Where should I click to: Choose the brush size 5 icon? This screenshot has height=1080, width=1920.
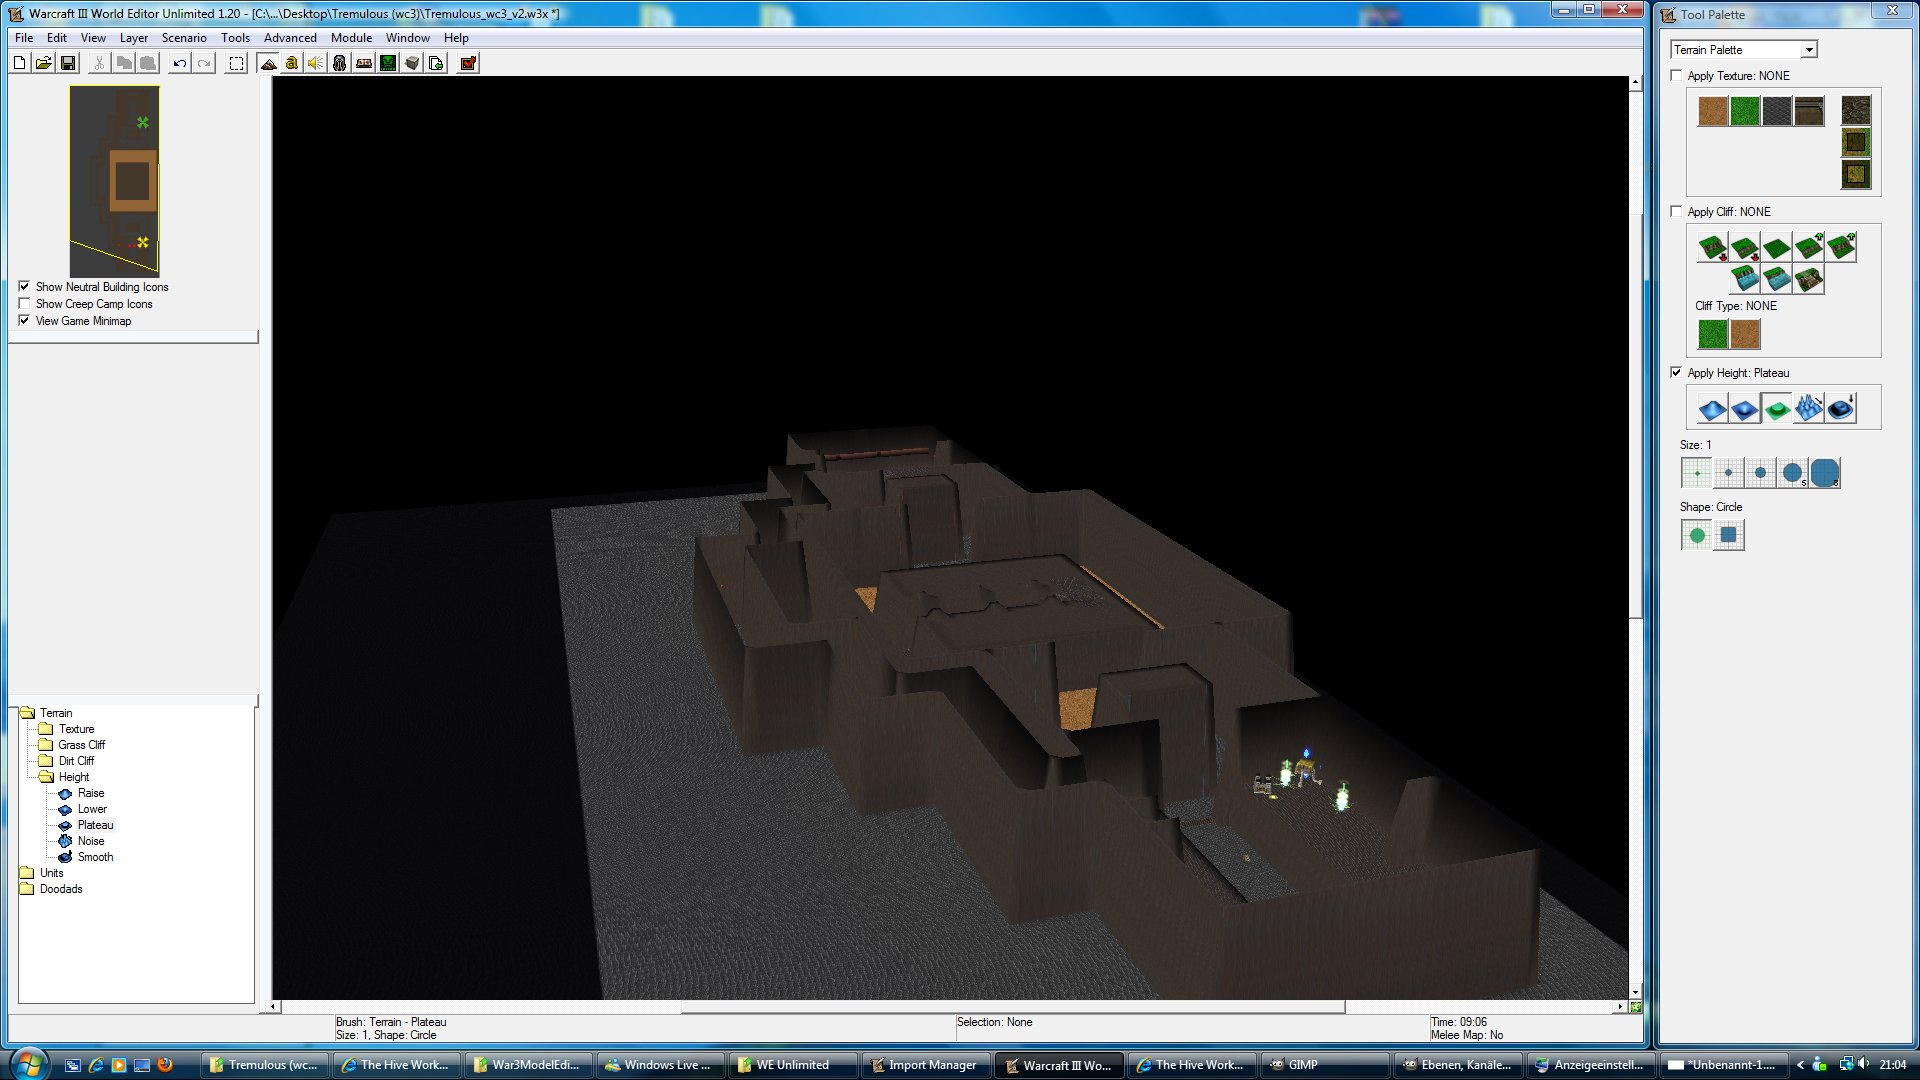pyautogui.click(x=1792, y=473)
